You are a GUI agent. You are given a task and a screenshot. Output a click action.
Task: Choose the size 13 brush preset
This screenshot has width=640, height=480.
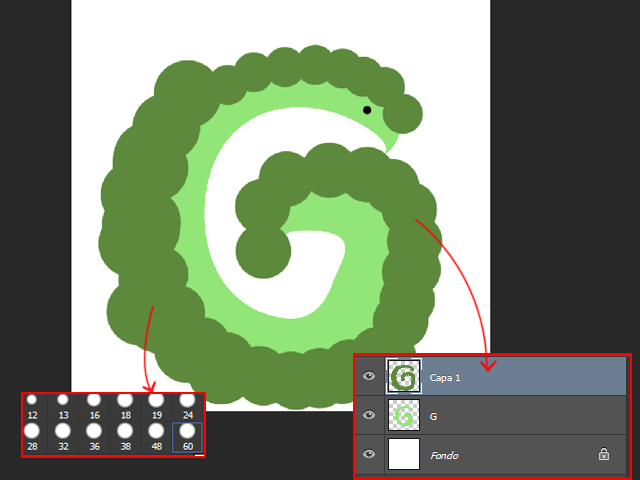pos(63,407)
